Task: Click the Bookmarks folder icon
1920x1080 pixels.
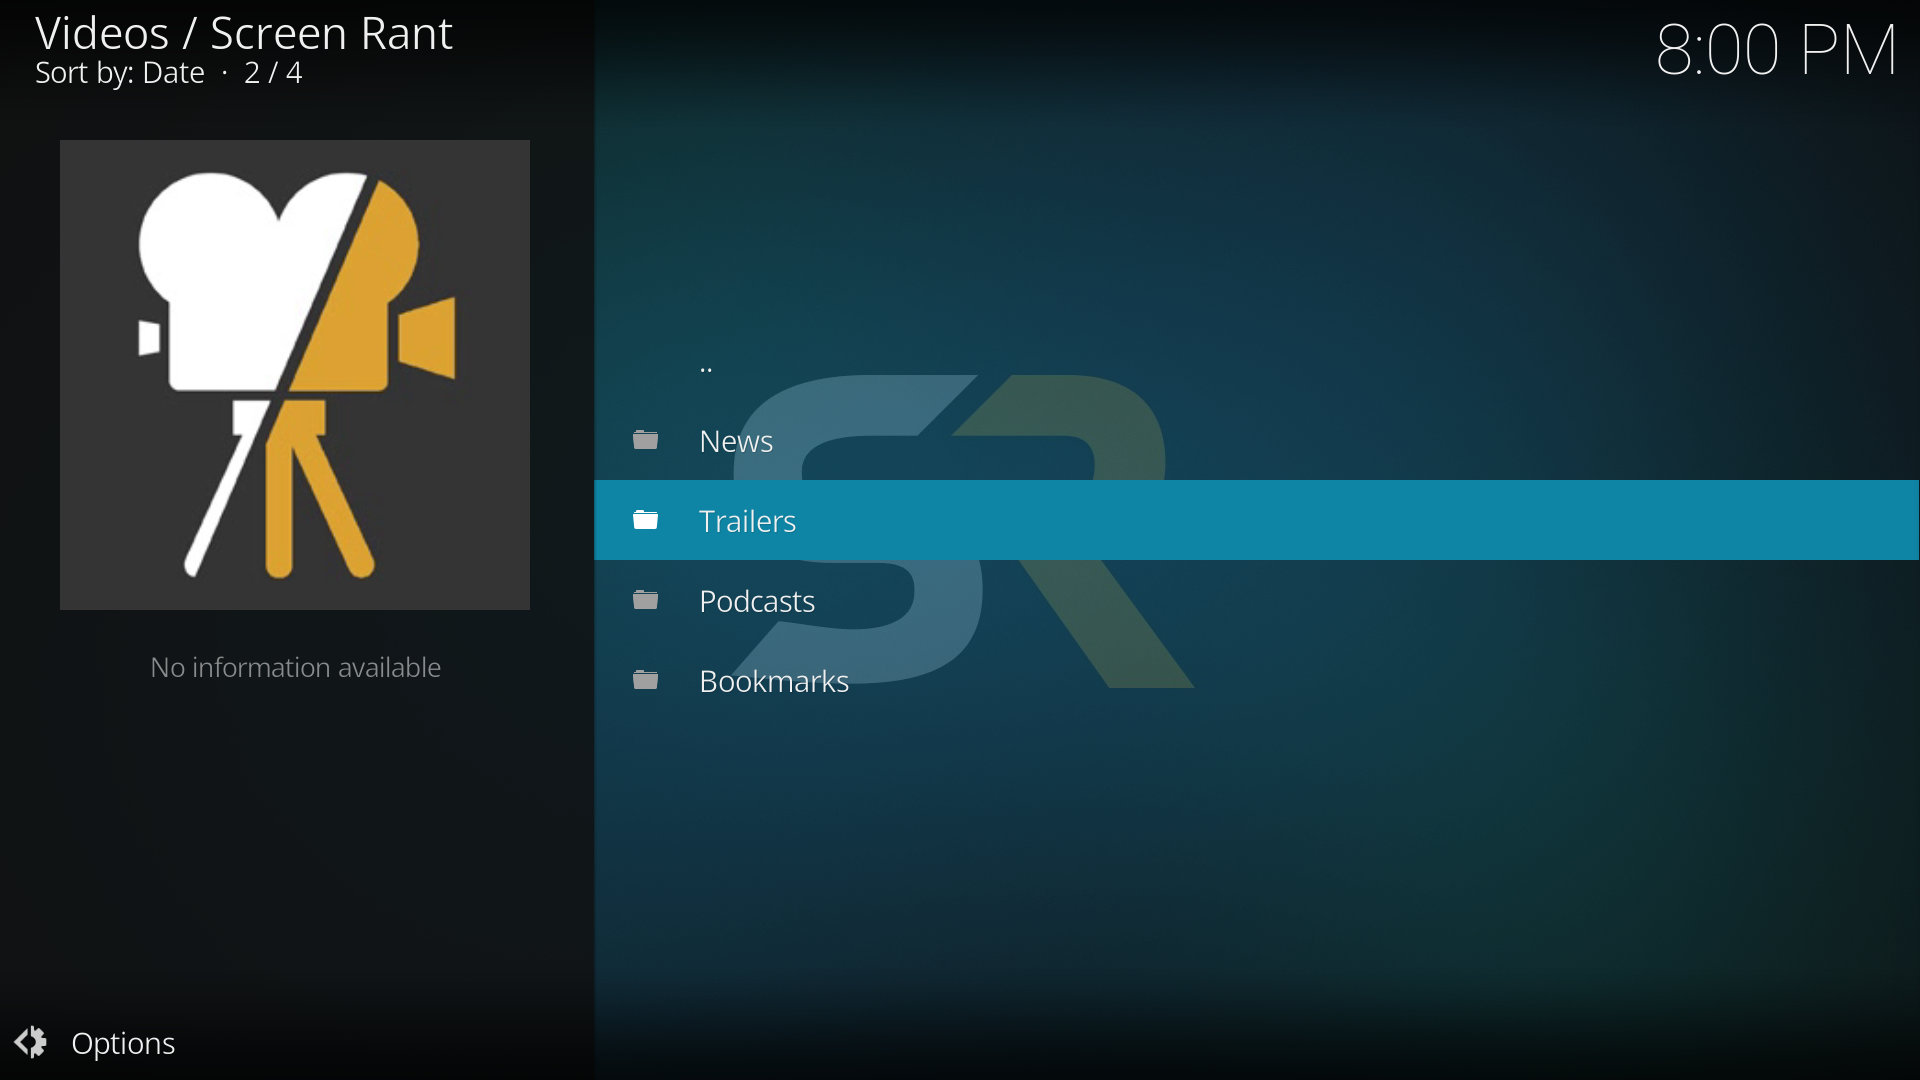Action: click(x=645, y=680)
